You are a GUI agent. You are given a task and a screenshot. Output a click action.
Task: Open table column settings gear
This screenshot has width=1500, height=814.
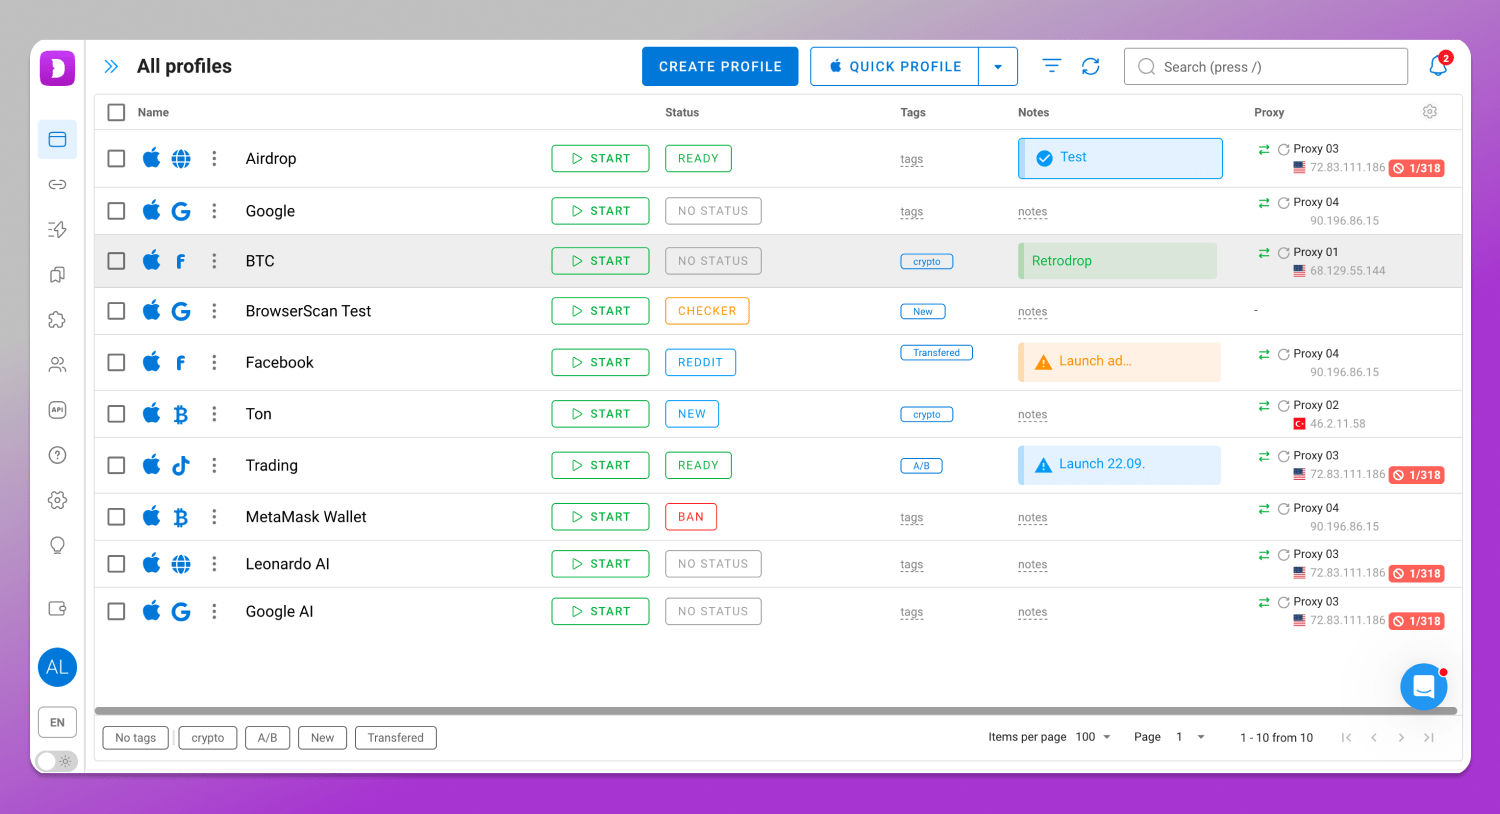pos(1430,112)
